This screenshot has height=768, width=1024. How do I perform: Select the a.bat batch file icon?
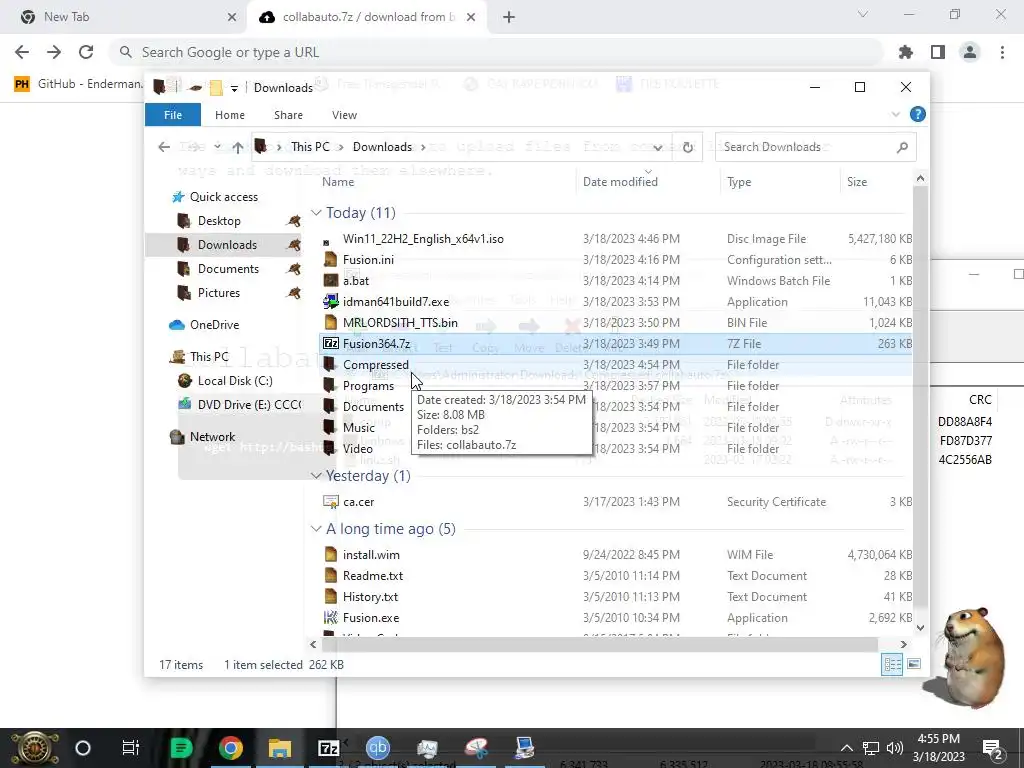click(x=330, y=281)
